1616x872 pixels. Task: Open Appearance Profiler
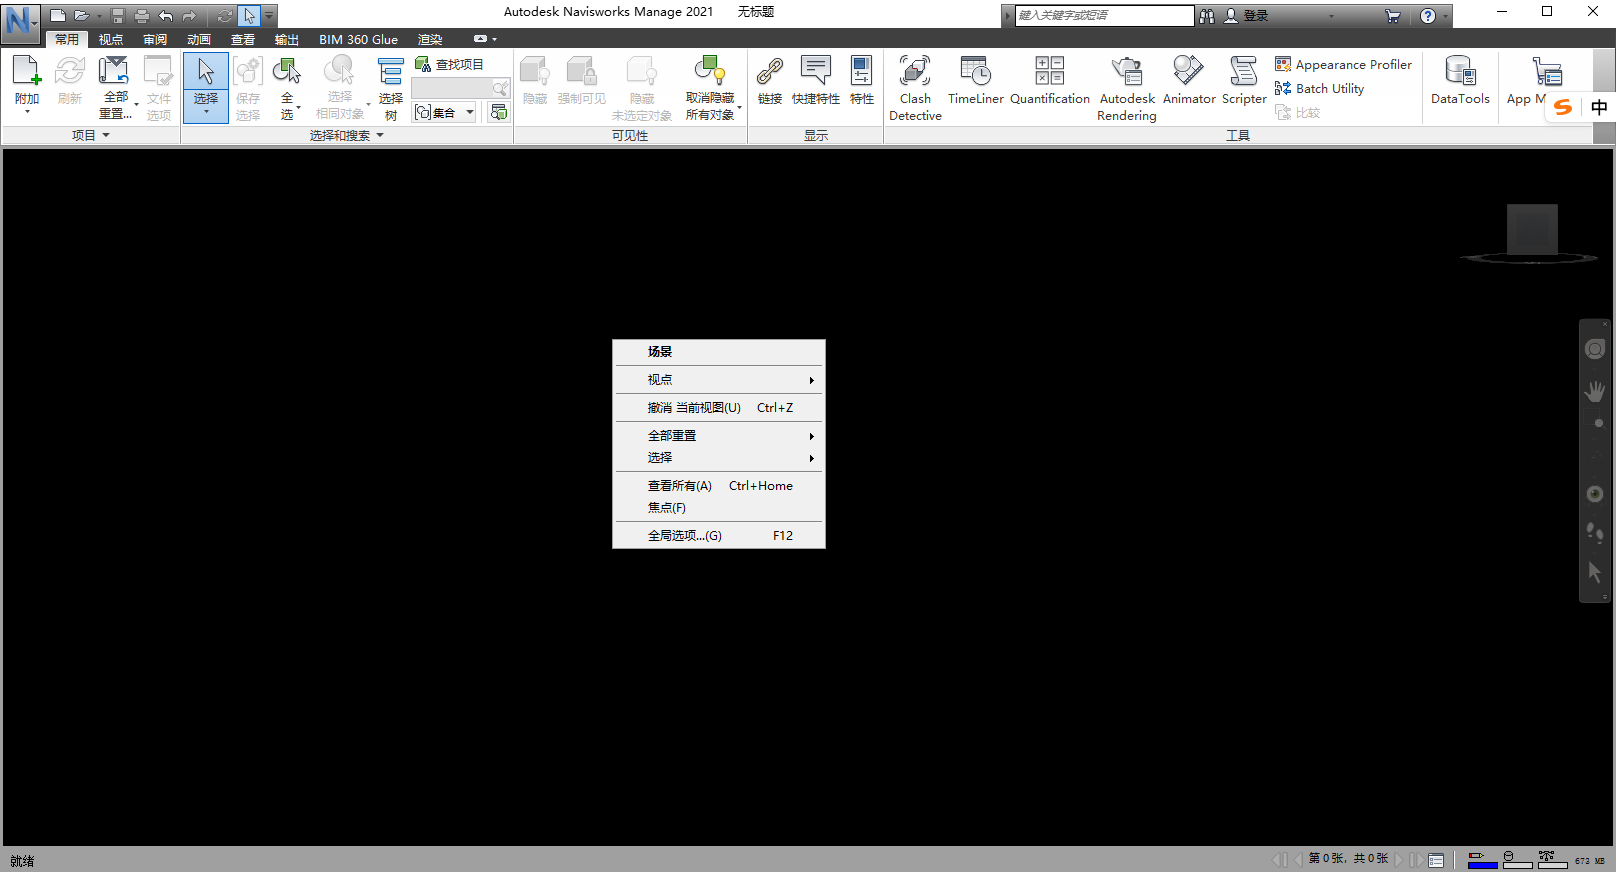pyautogui.click(x=1343, y=64)
